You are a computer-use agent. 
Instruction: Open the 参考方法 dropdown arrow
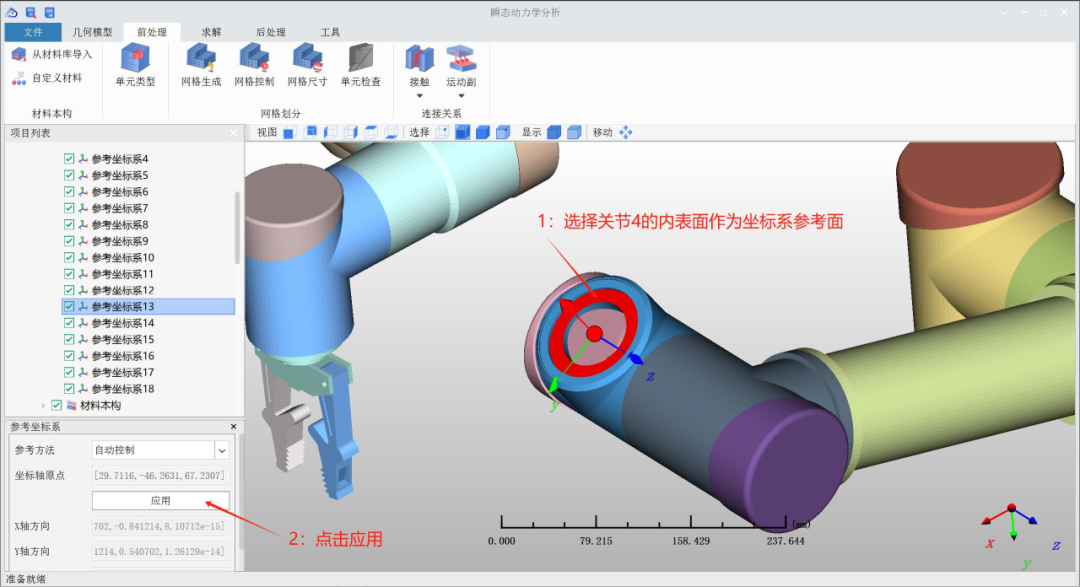222,451
